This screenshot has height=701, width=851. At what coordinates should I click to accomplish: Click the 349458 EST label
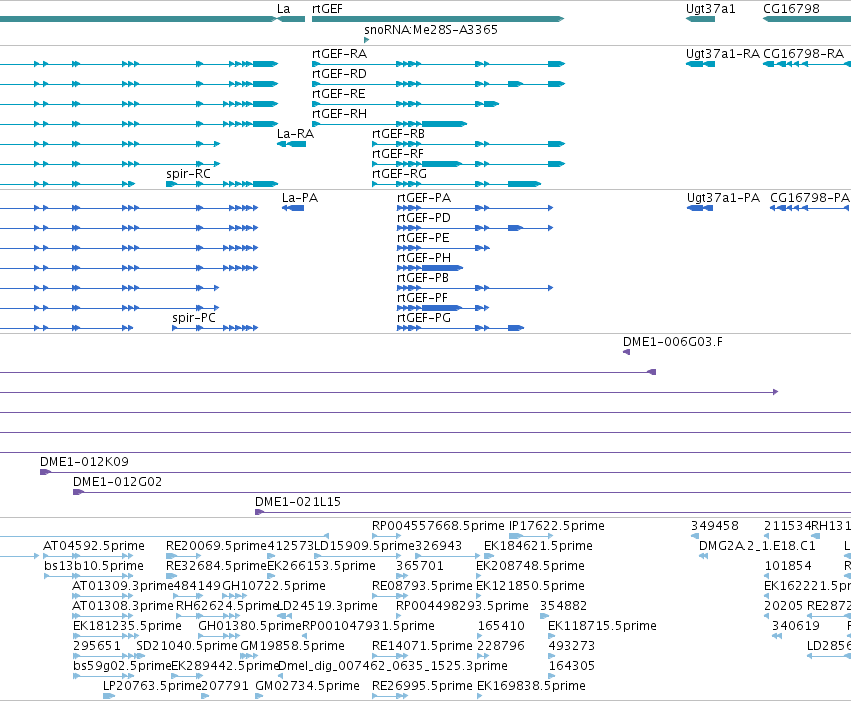click(x=714, y=526)
